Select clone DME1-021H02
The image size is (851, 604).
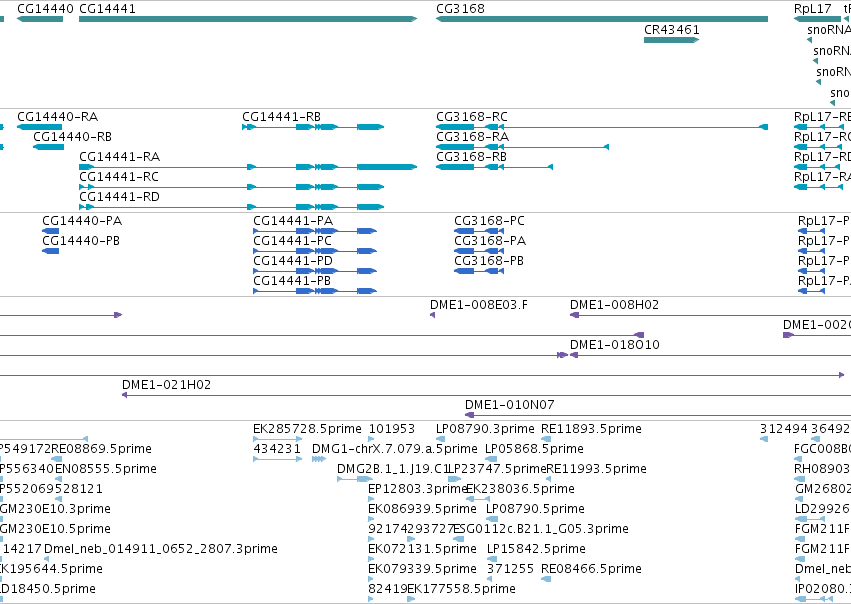click(166, 385)
